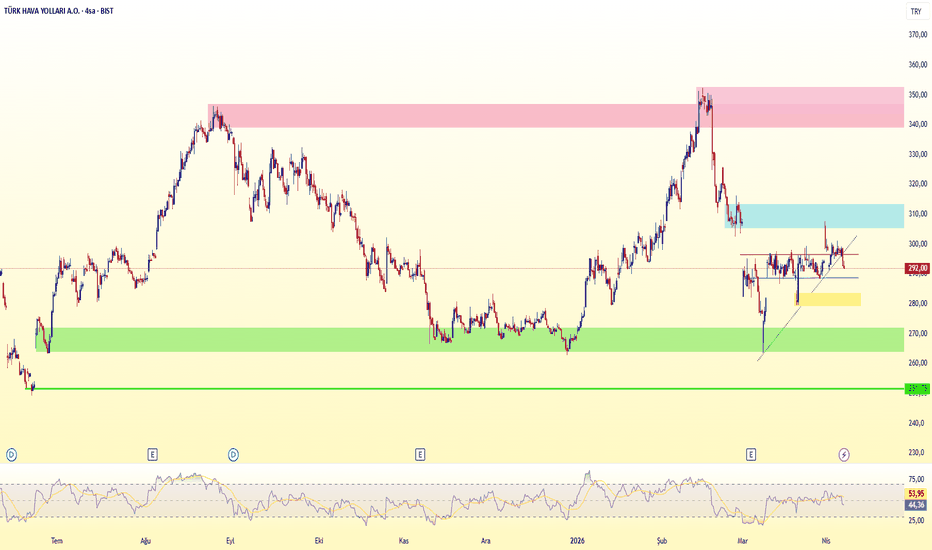Click the 340,00 price axis label
The width and height of the screenshot is (932, 550).
point(918,124)
